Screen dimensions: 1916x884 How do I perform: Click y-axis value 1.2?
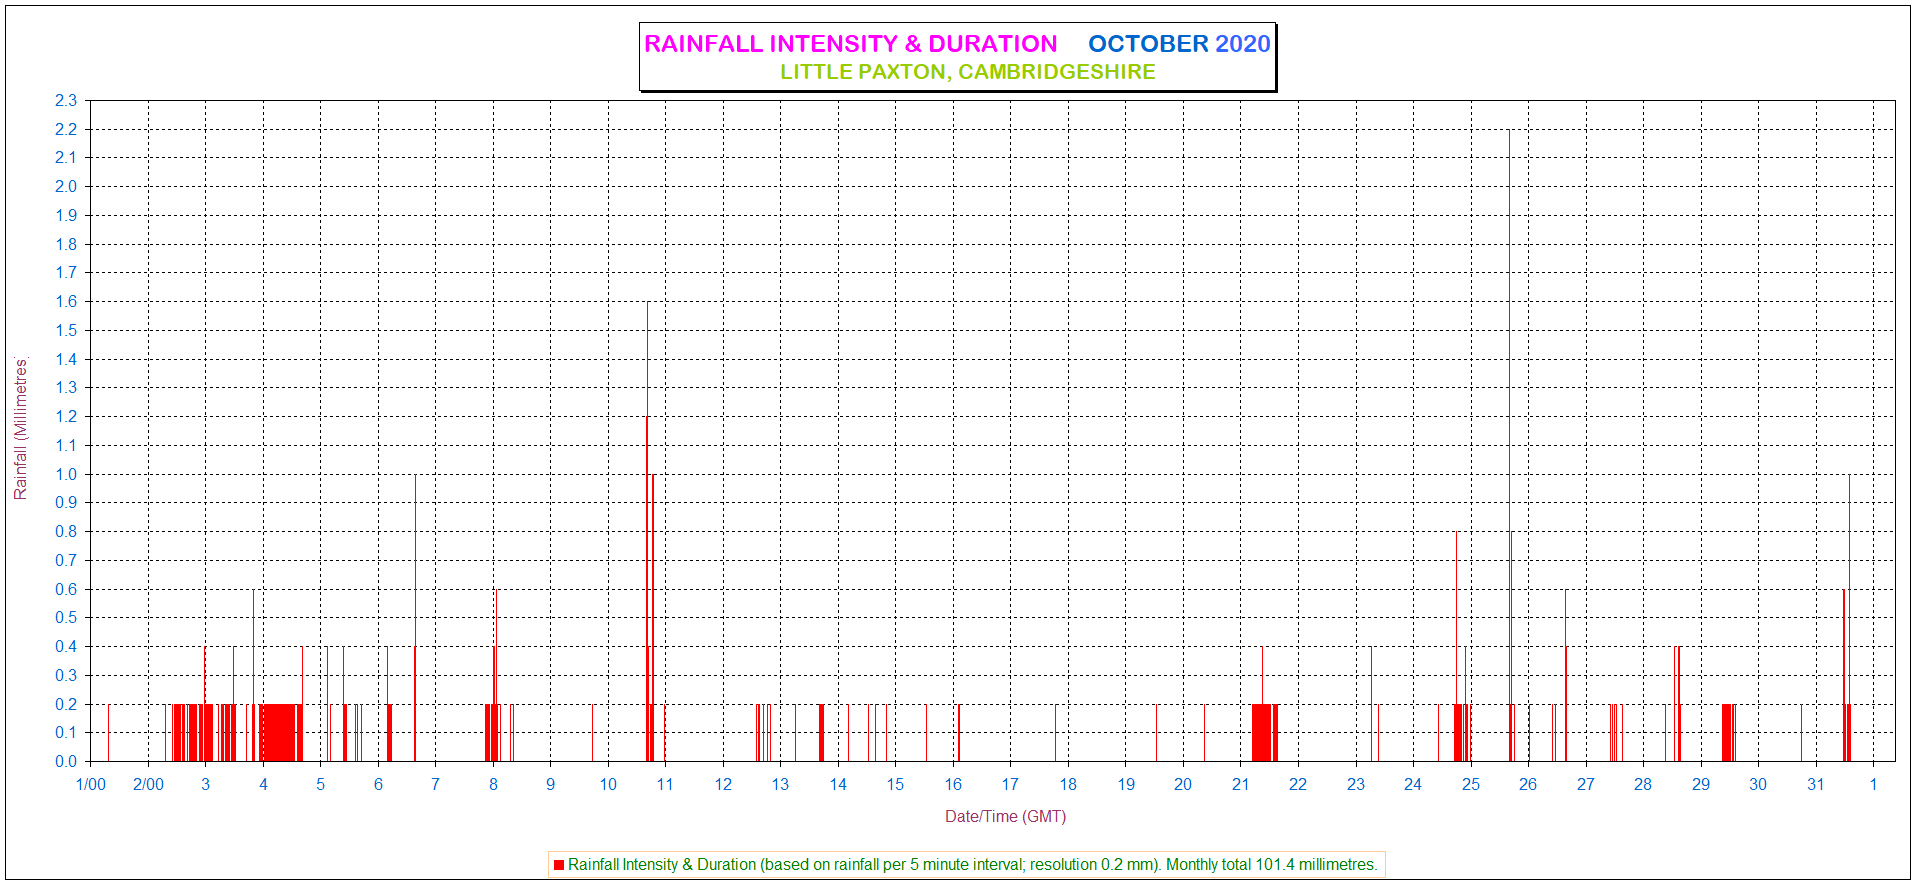pyautogui.click(x=66, y=416)
